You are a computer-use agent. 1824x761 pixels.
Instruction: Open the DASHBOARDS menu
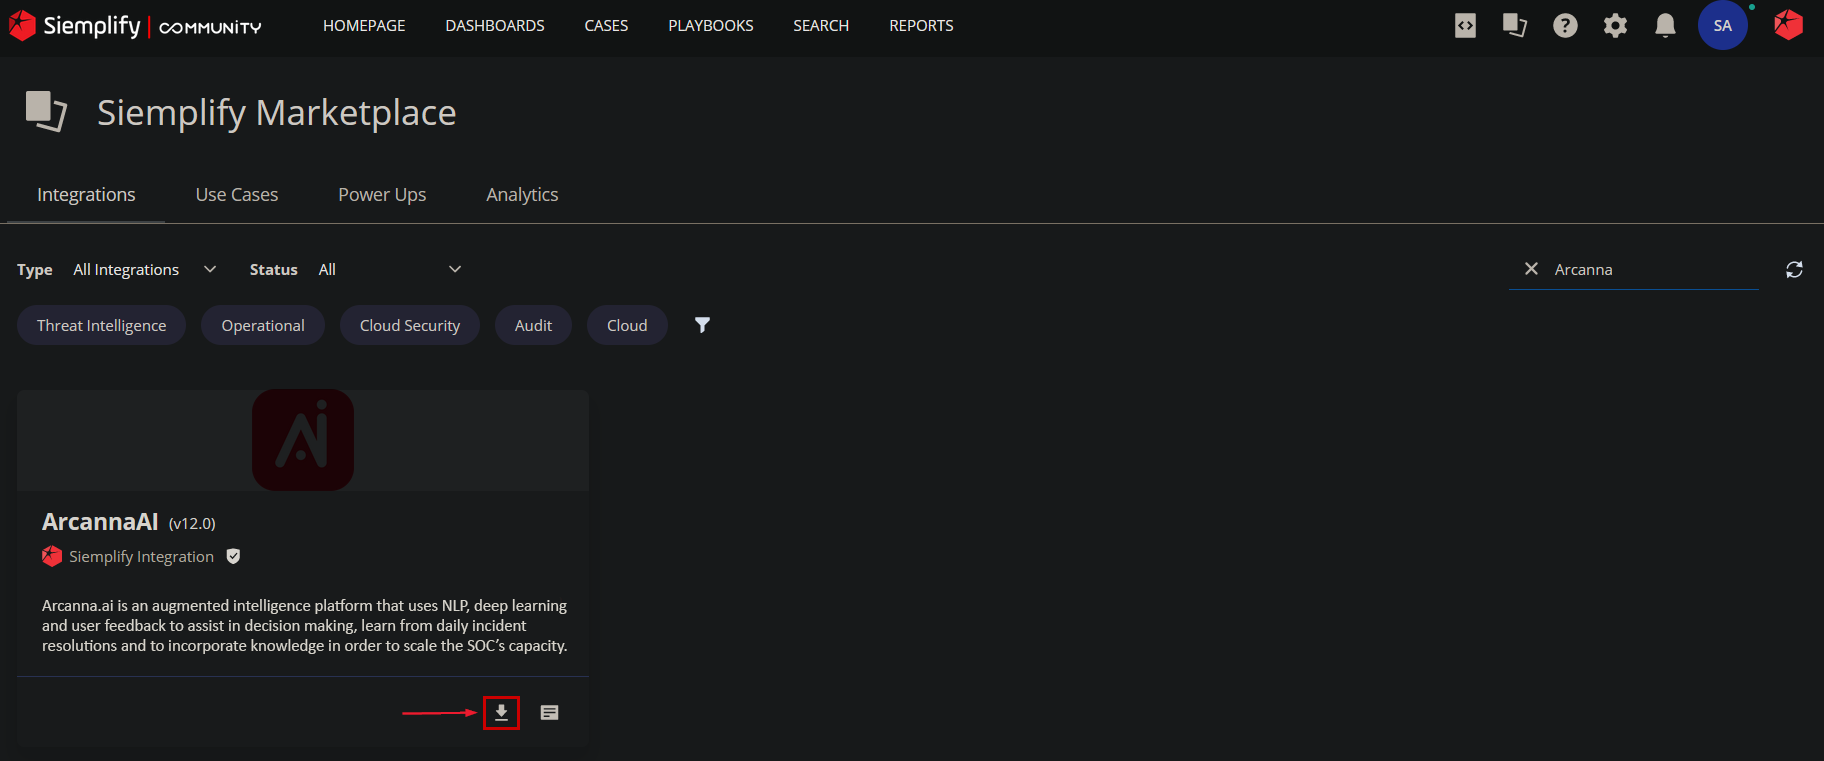click(495, 26)
